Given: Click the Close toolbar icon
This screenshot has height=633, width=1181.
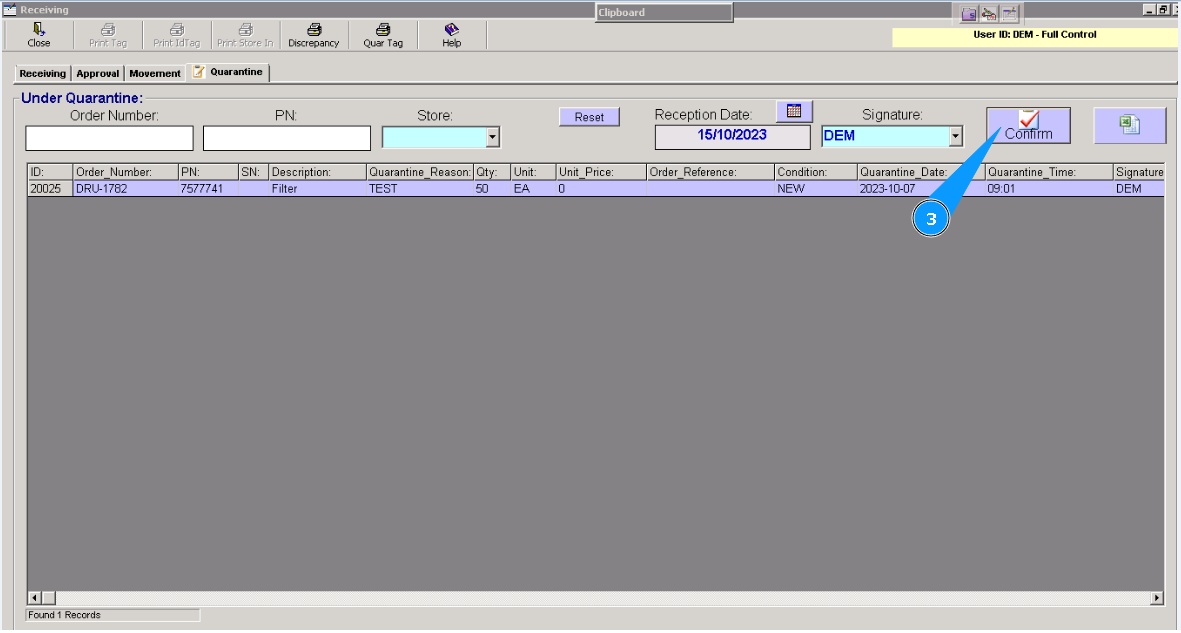Looking at the screenshot, I should coord(38,35).
